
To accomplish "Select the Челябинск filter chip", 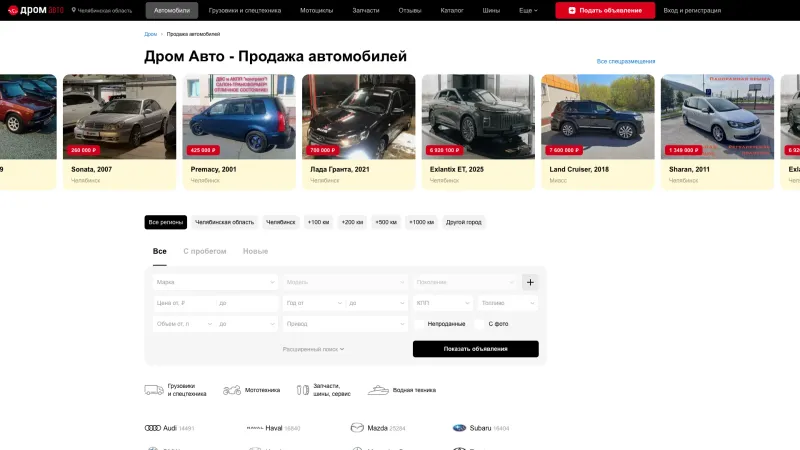I will (x=281, y=222).
